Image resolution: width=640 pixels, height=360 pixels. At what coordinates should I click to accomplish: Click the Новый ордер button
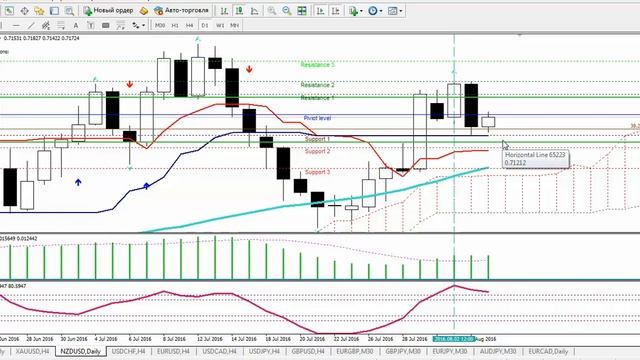click(108, 11)
